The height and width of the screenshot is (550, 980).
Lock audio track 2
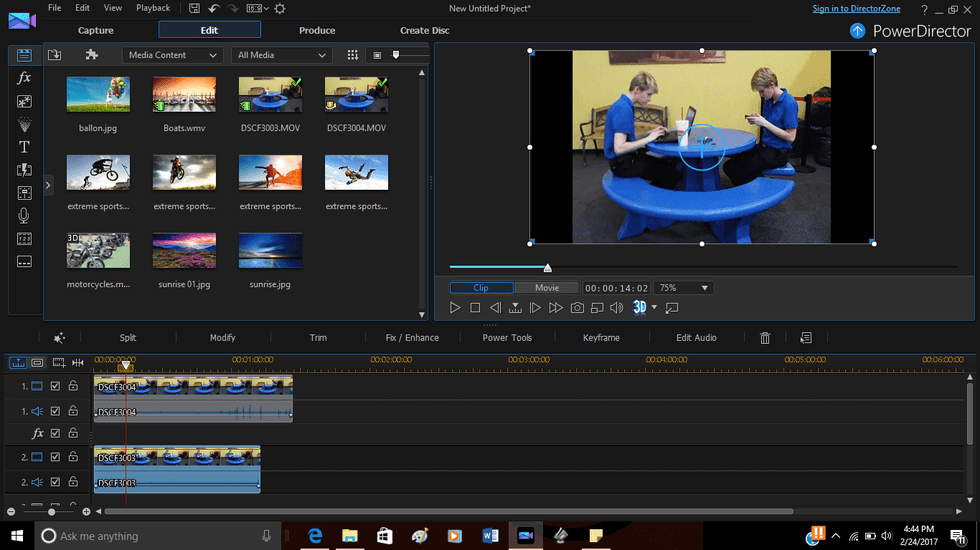pyautogui.click(x=73, y=482)
